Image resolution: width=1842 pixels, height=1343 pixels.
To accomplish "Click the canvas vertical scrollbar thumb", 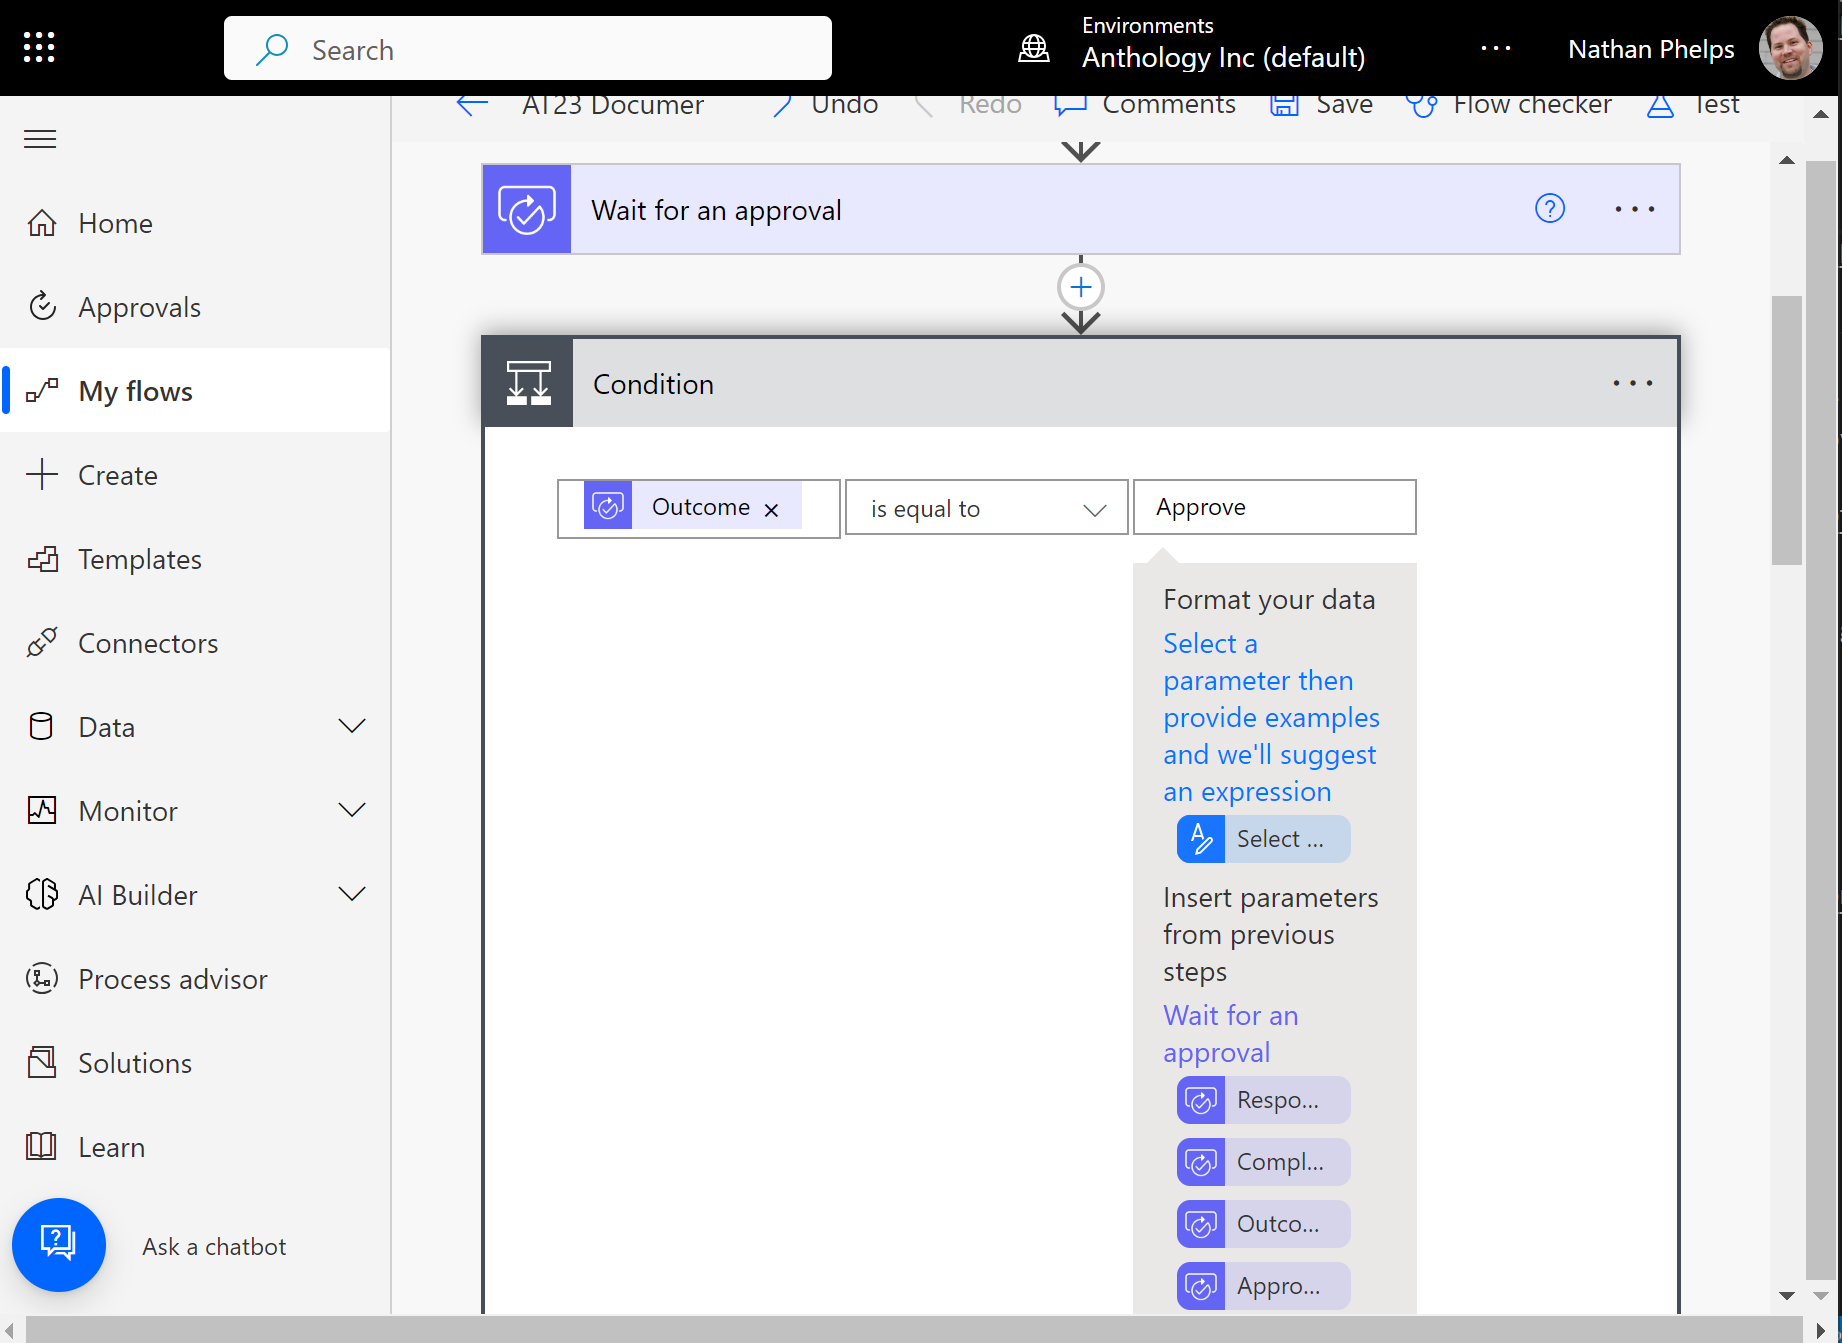I will 1786,430.
